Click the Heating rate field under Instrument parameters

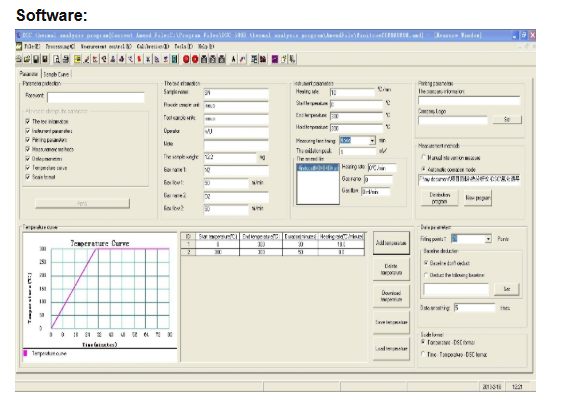tap(352, 92)
